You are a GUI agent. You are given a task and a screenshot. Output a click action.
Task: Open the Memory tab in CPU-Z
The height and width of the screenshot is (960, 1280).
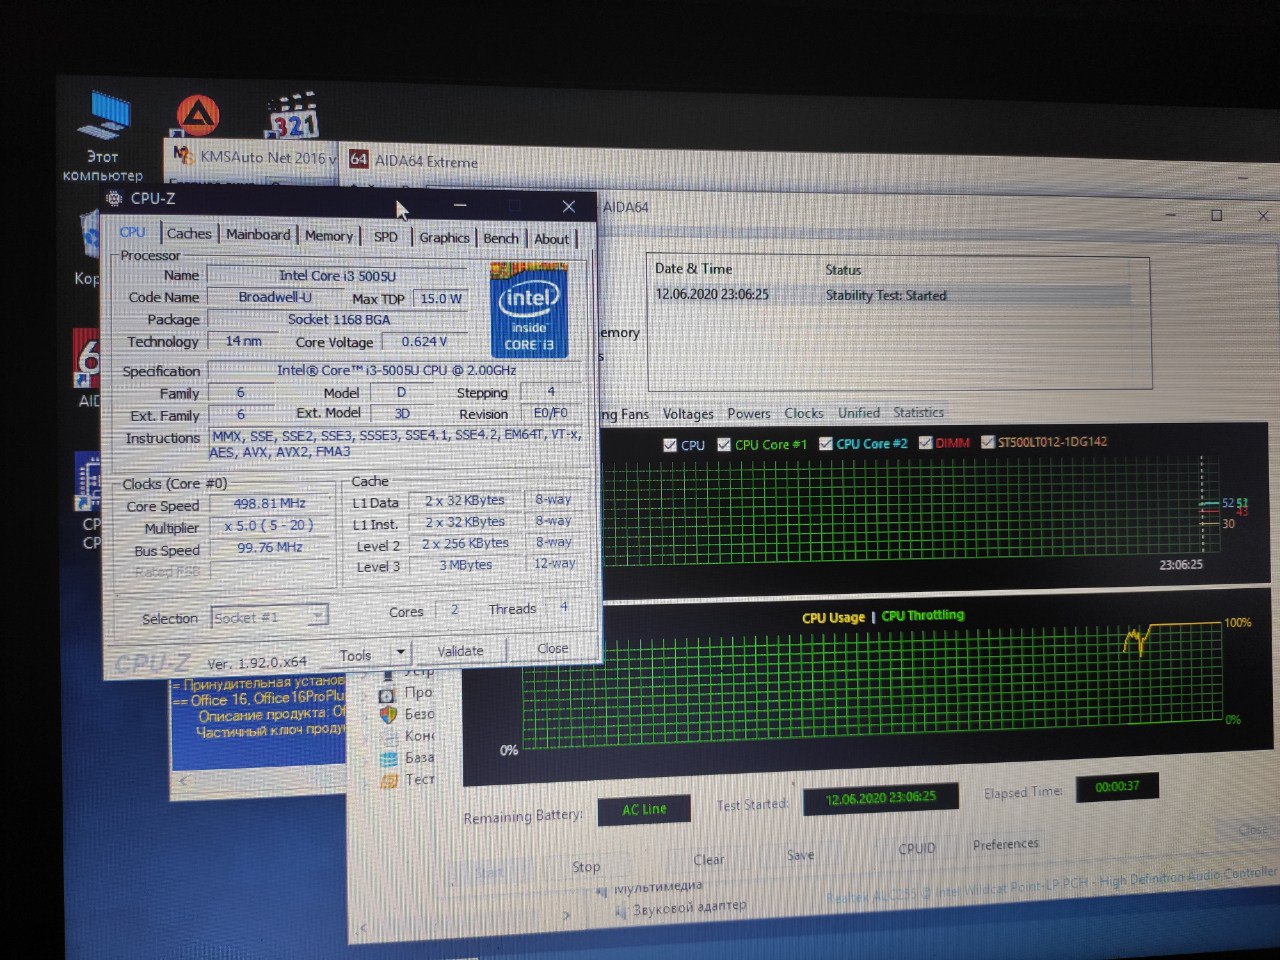[x=329, y=236]
